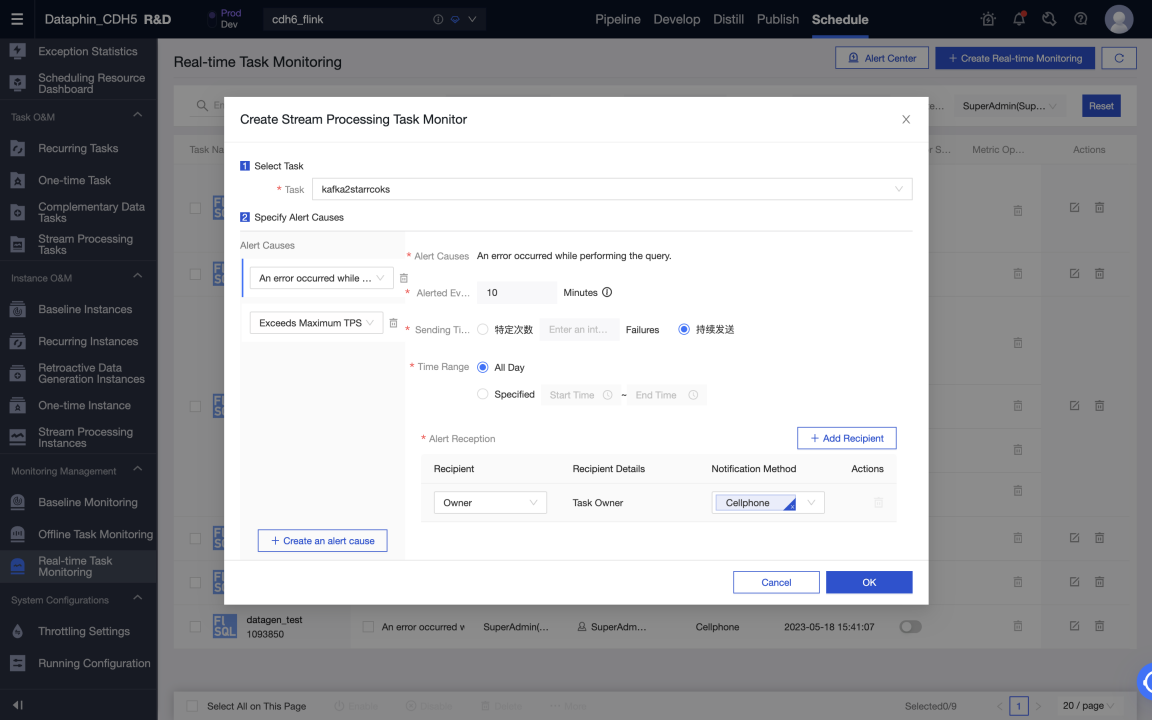Delete the 'Exceeds Maximum TPS' alert cause

pos(393,323)
